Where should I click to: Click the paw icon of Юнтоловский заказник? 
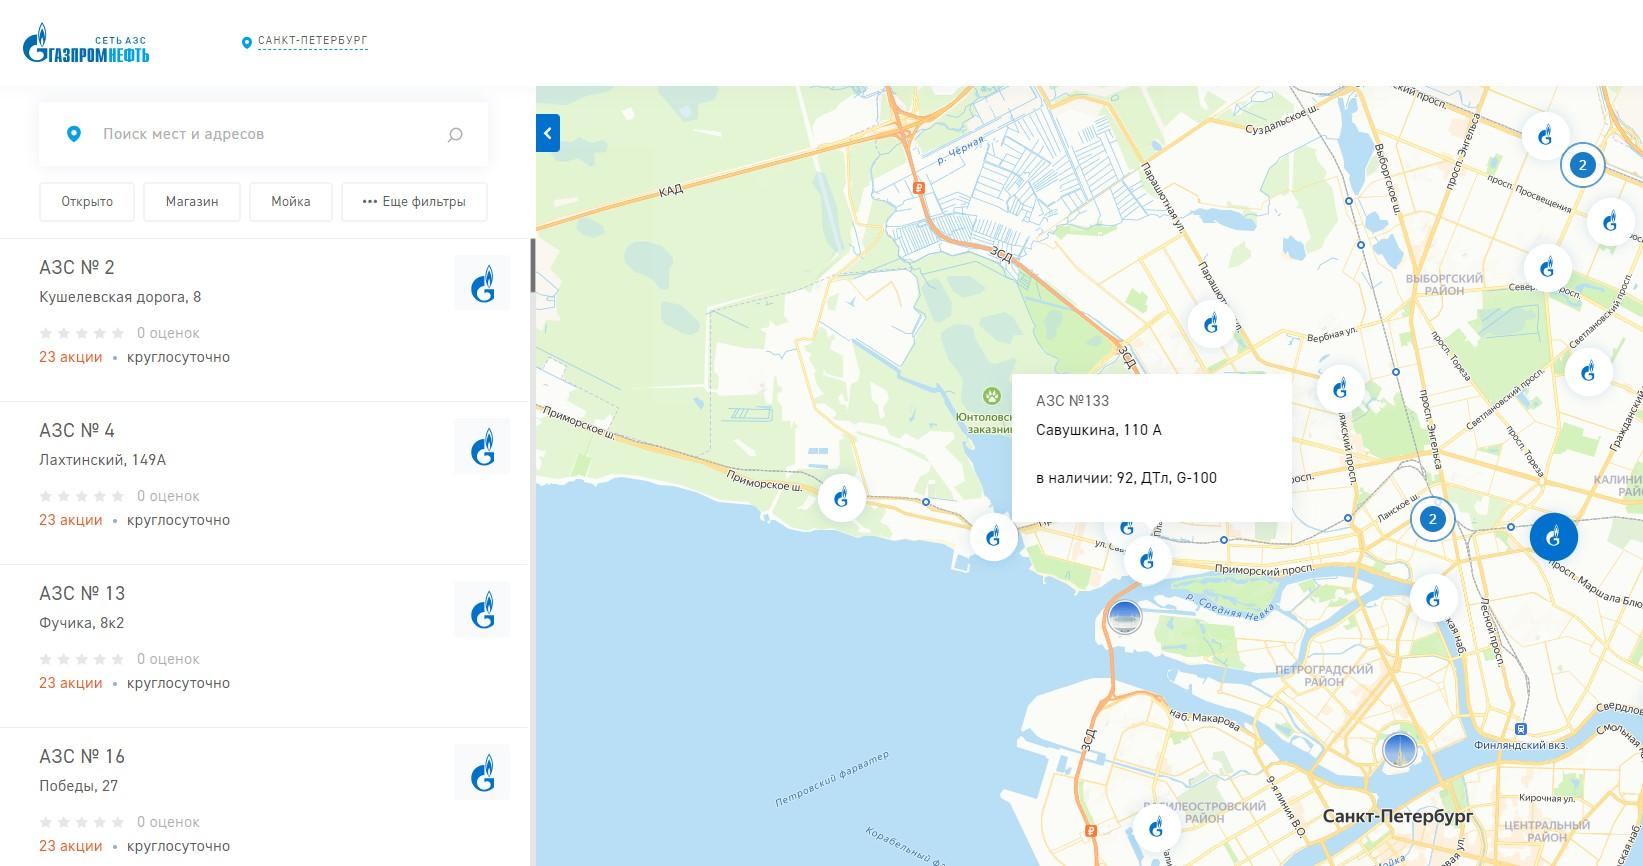pos(991,396)
